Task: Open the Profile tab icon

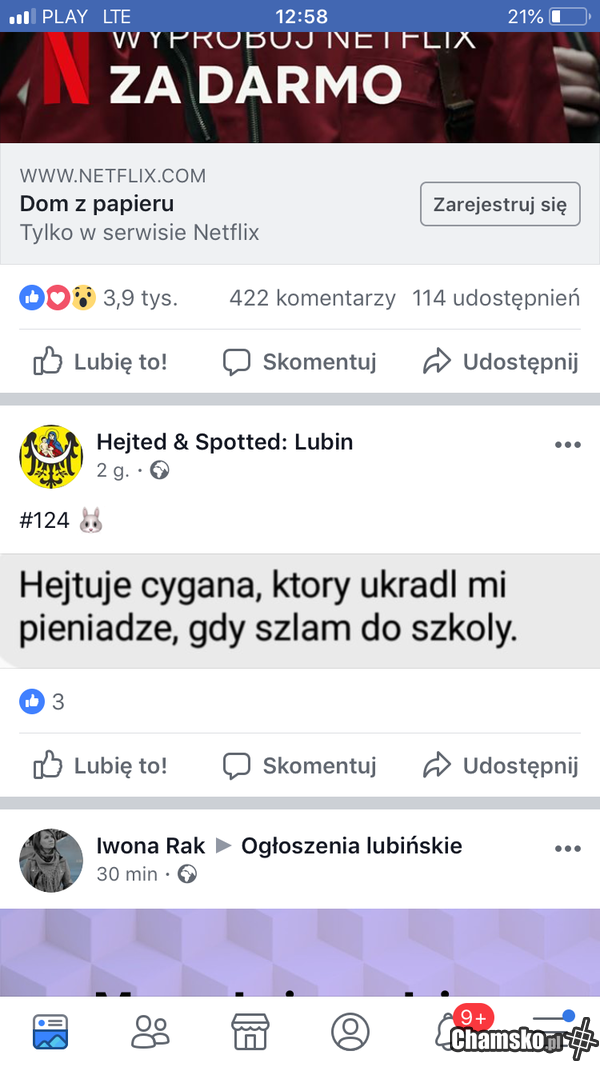Action: pyautogui.click(x=350, y=1031)
